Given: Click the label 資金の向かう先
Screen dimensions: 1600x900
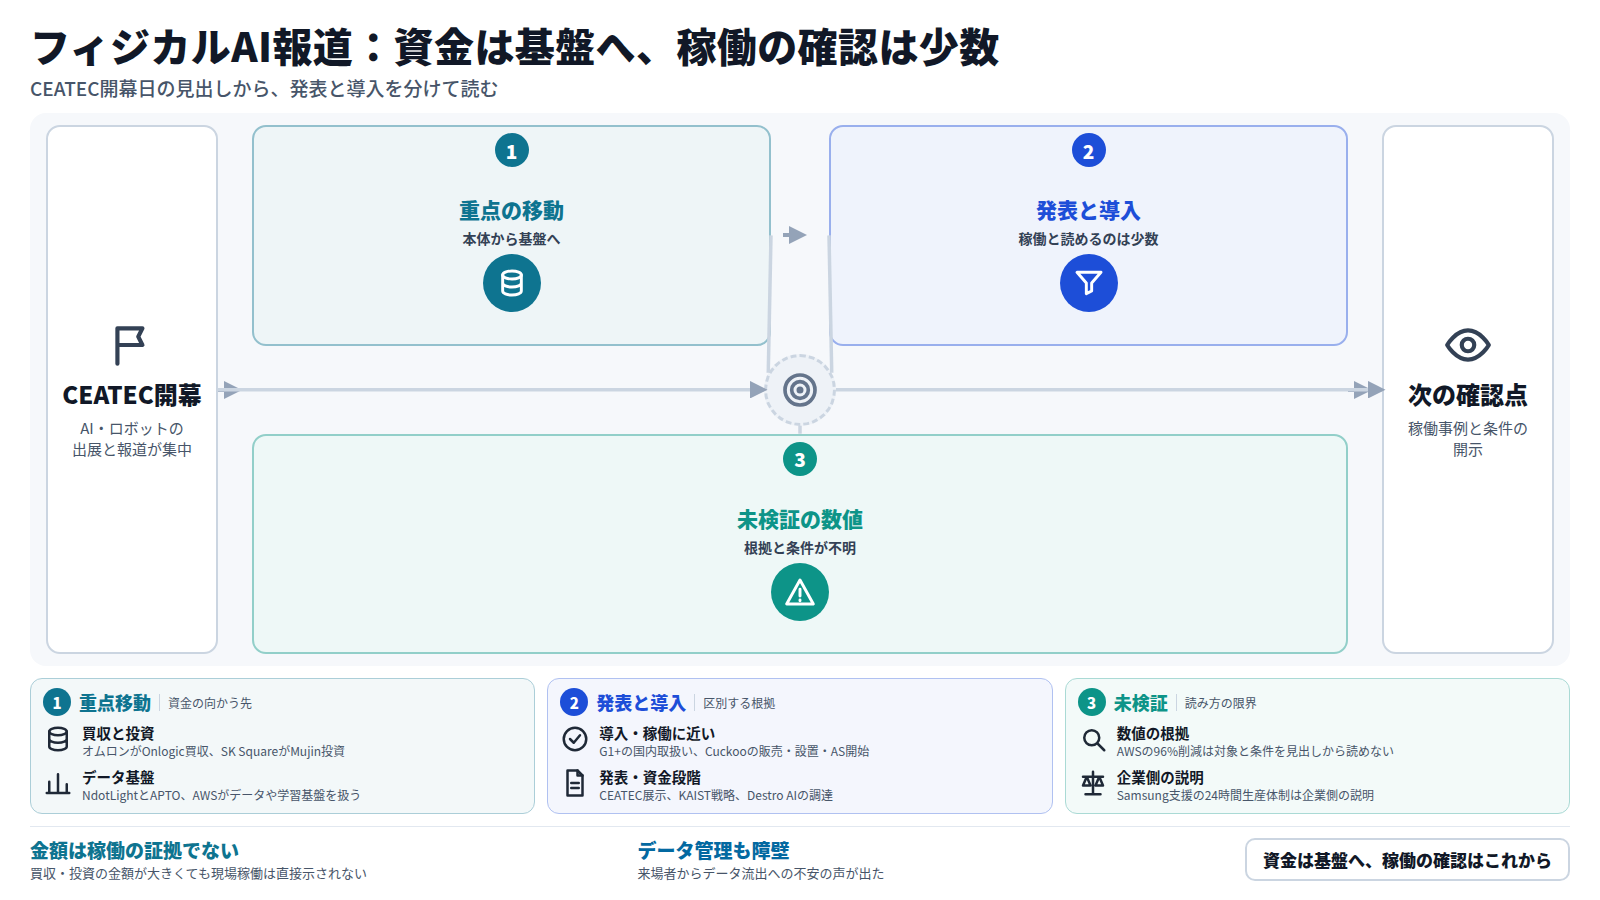Looking at the screenshot, I should coord(210,703).
